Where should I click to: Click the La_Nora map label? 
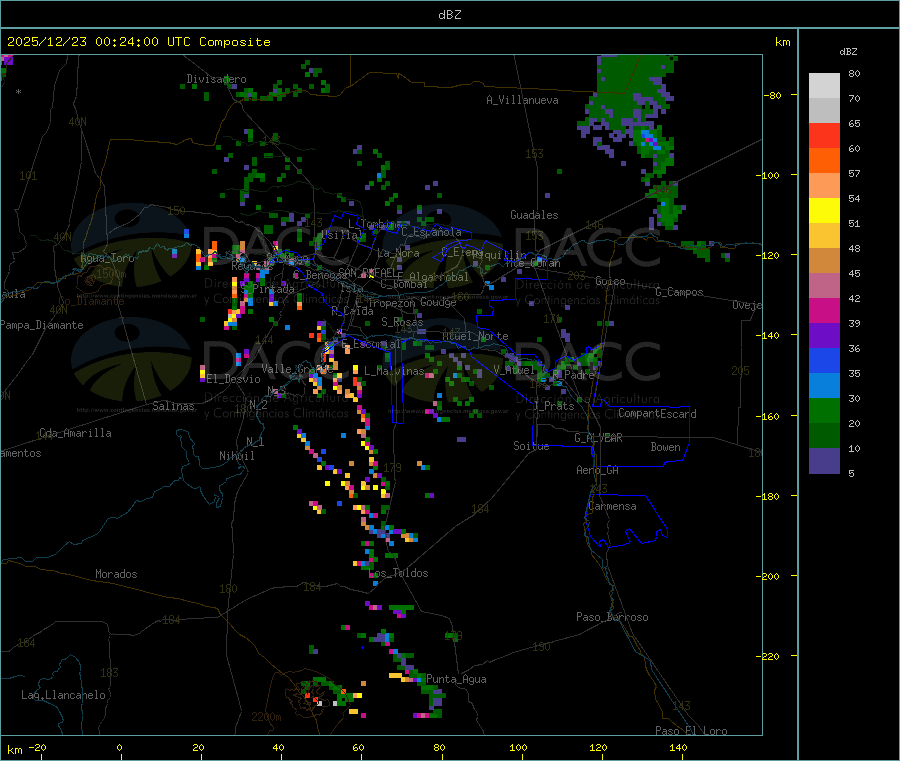(398, 253)
